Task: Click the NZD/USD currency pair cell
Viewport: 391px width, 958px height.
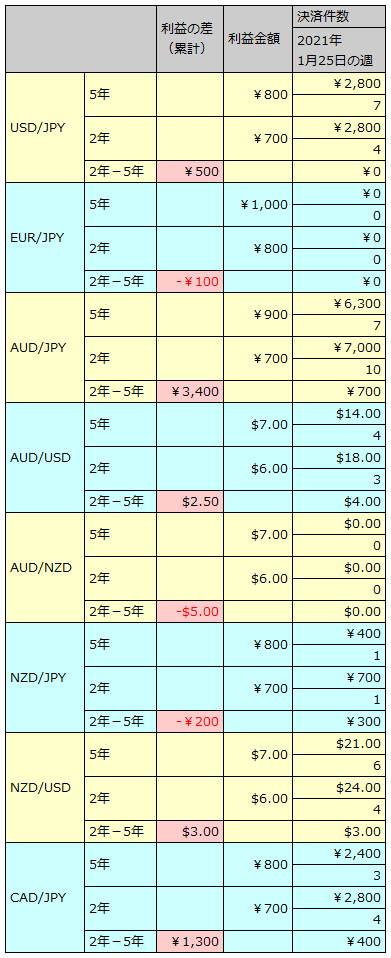Action: coord(45,788)
